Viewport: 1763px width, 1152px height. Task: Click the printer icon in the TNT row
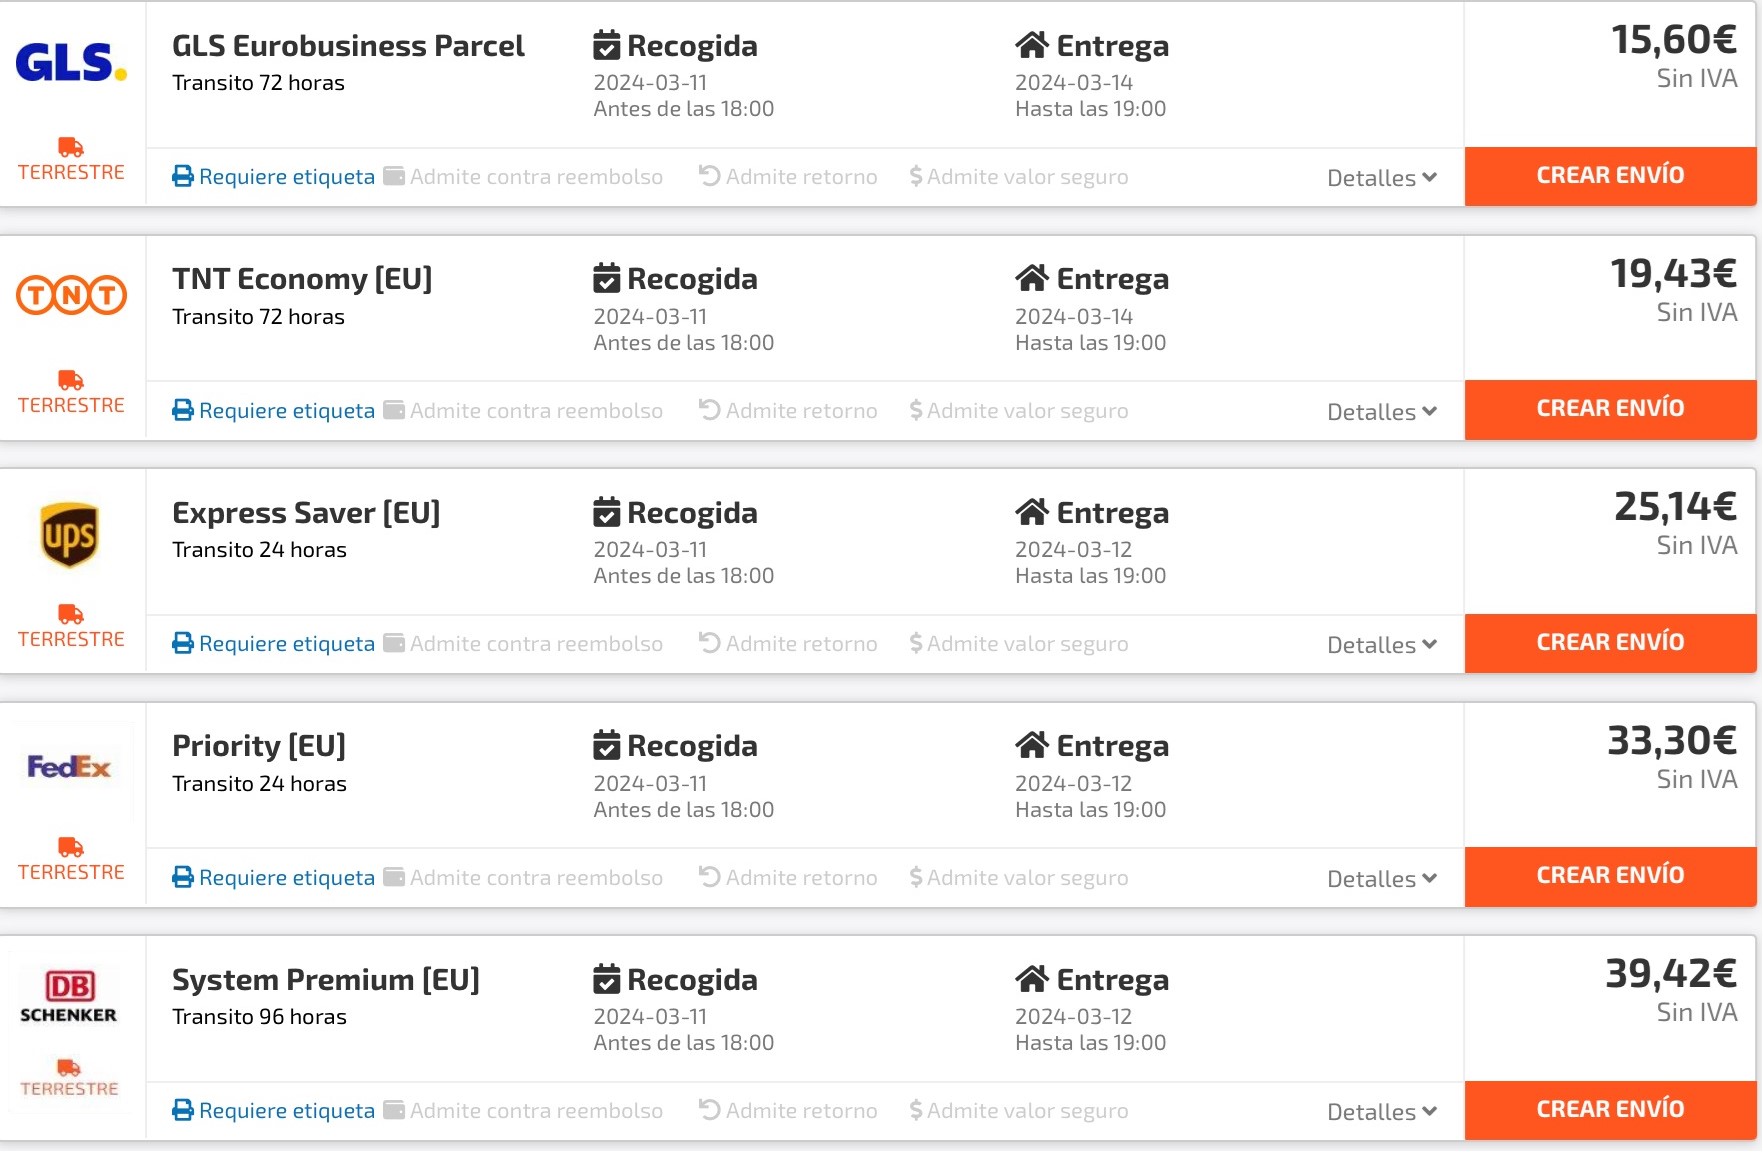183,410
